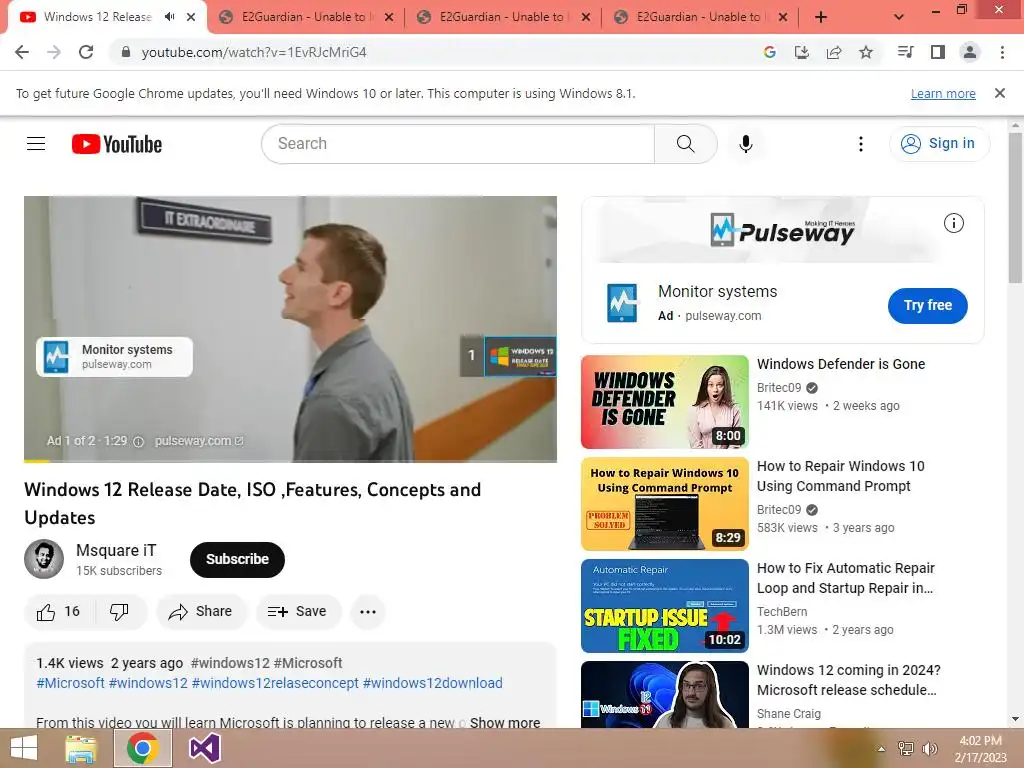
Task: Go back to the previous page
Action: click(22, 52)
